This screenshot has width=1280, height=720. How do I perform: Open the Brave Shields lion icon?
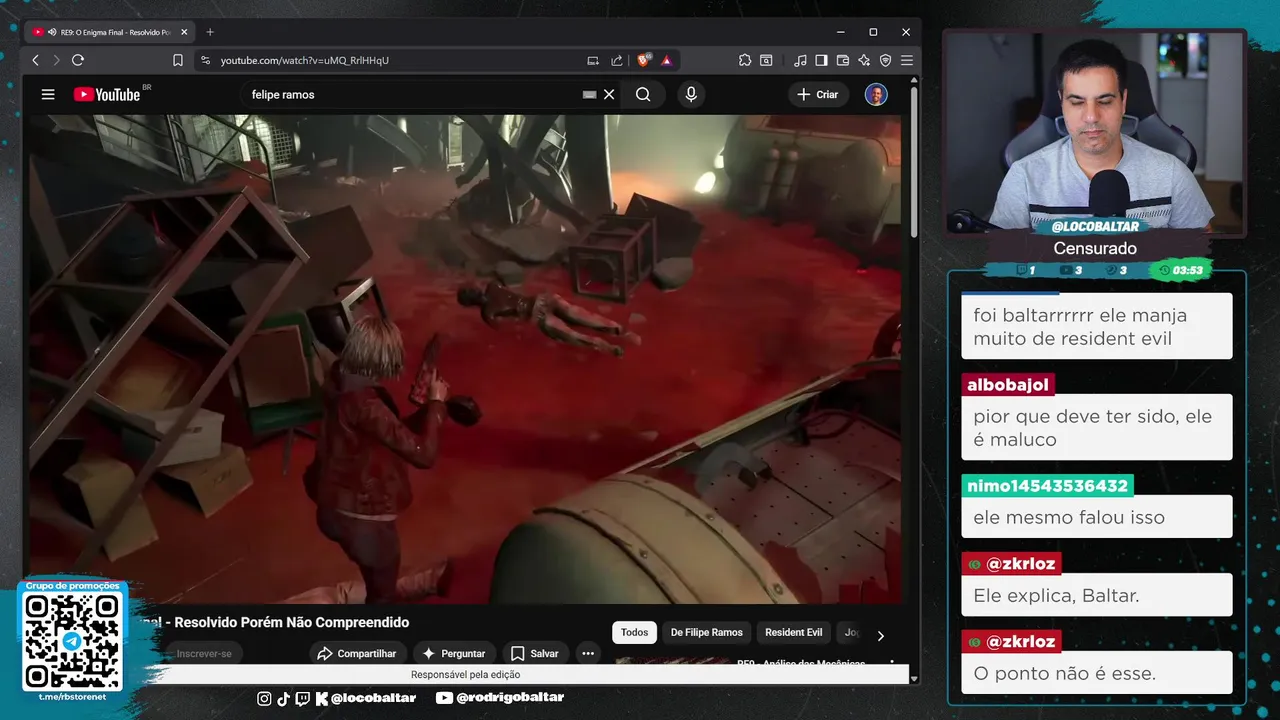click(x=644, y=60)
